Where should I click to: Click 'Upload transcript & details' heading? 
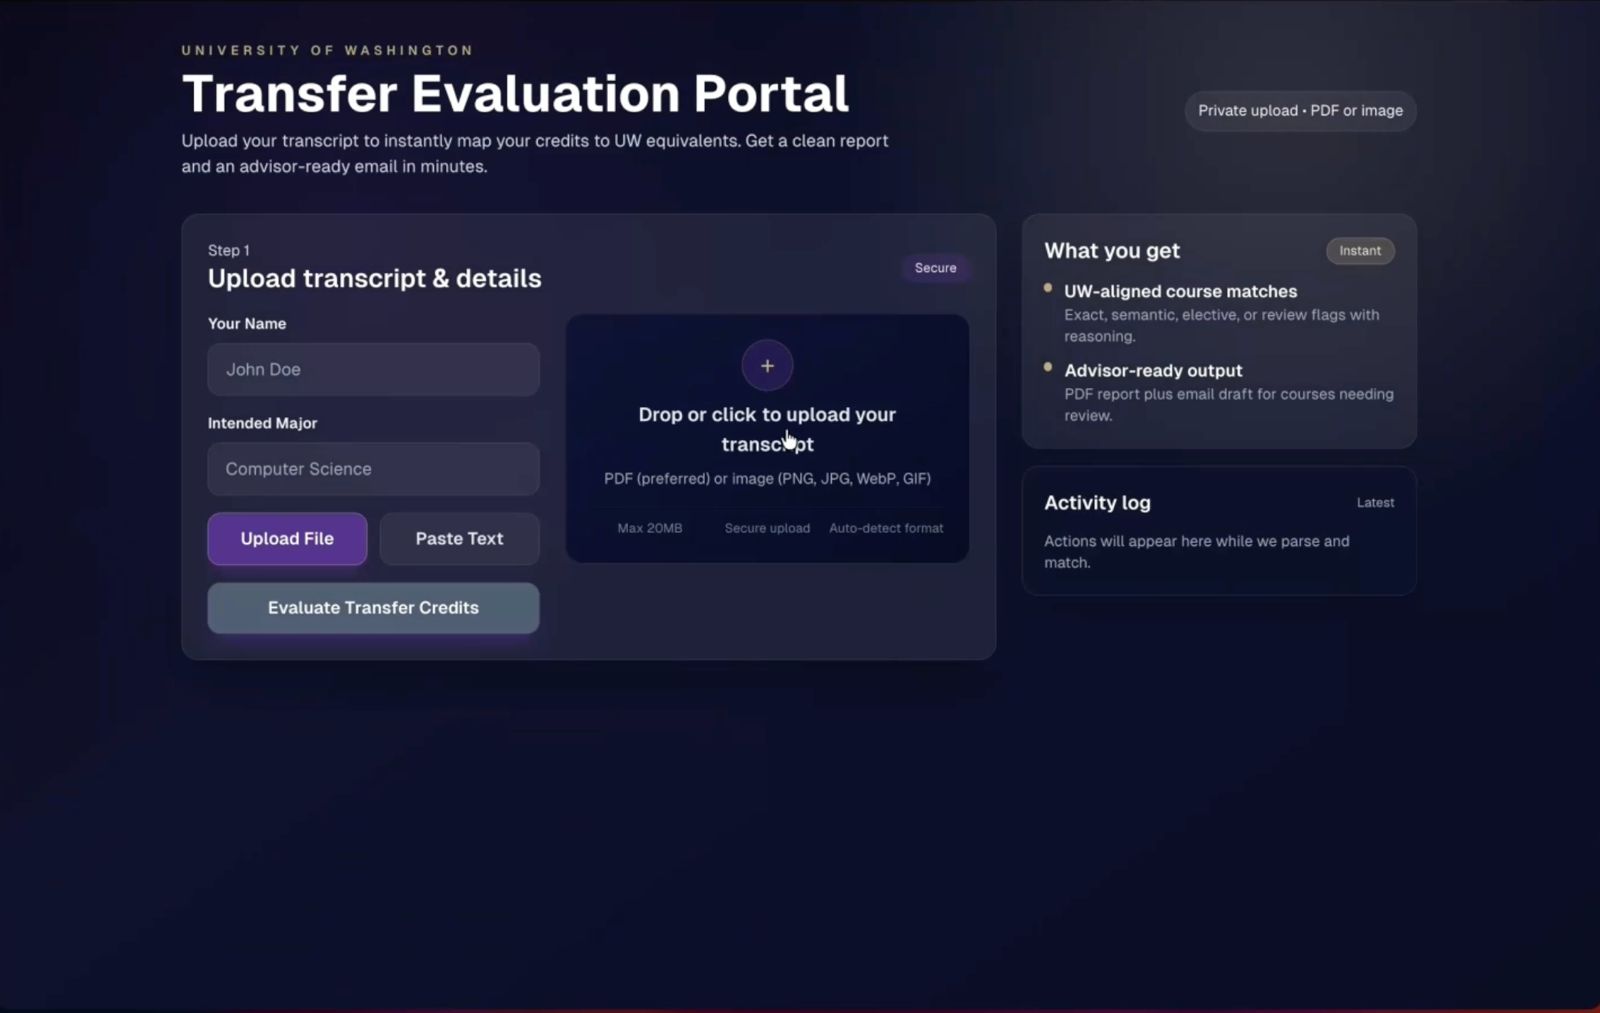coord(374,279)
